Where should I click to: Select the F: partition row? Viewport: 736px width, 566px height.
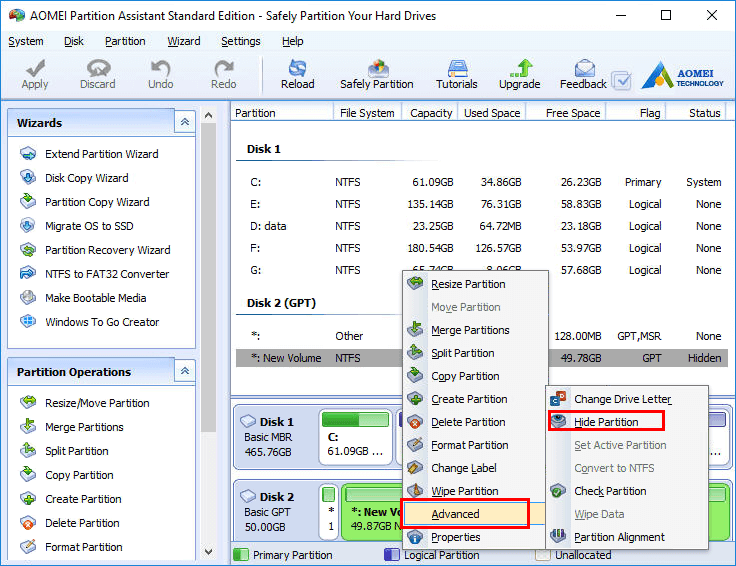pos(482,248)
